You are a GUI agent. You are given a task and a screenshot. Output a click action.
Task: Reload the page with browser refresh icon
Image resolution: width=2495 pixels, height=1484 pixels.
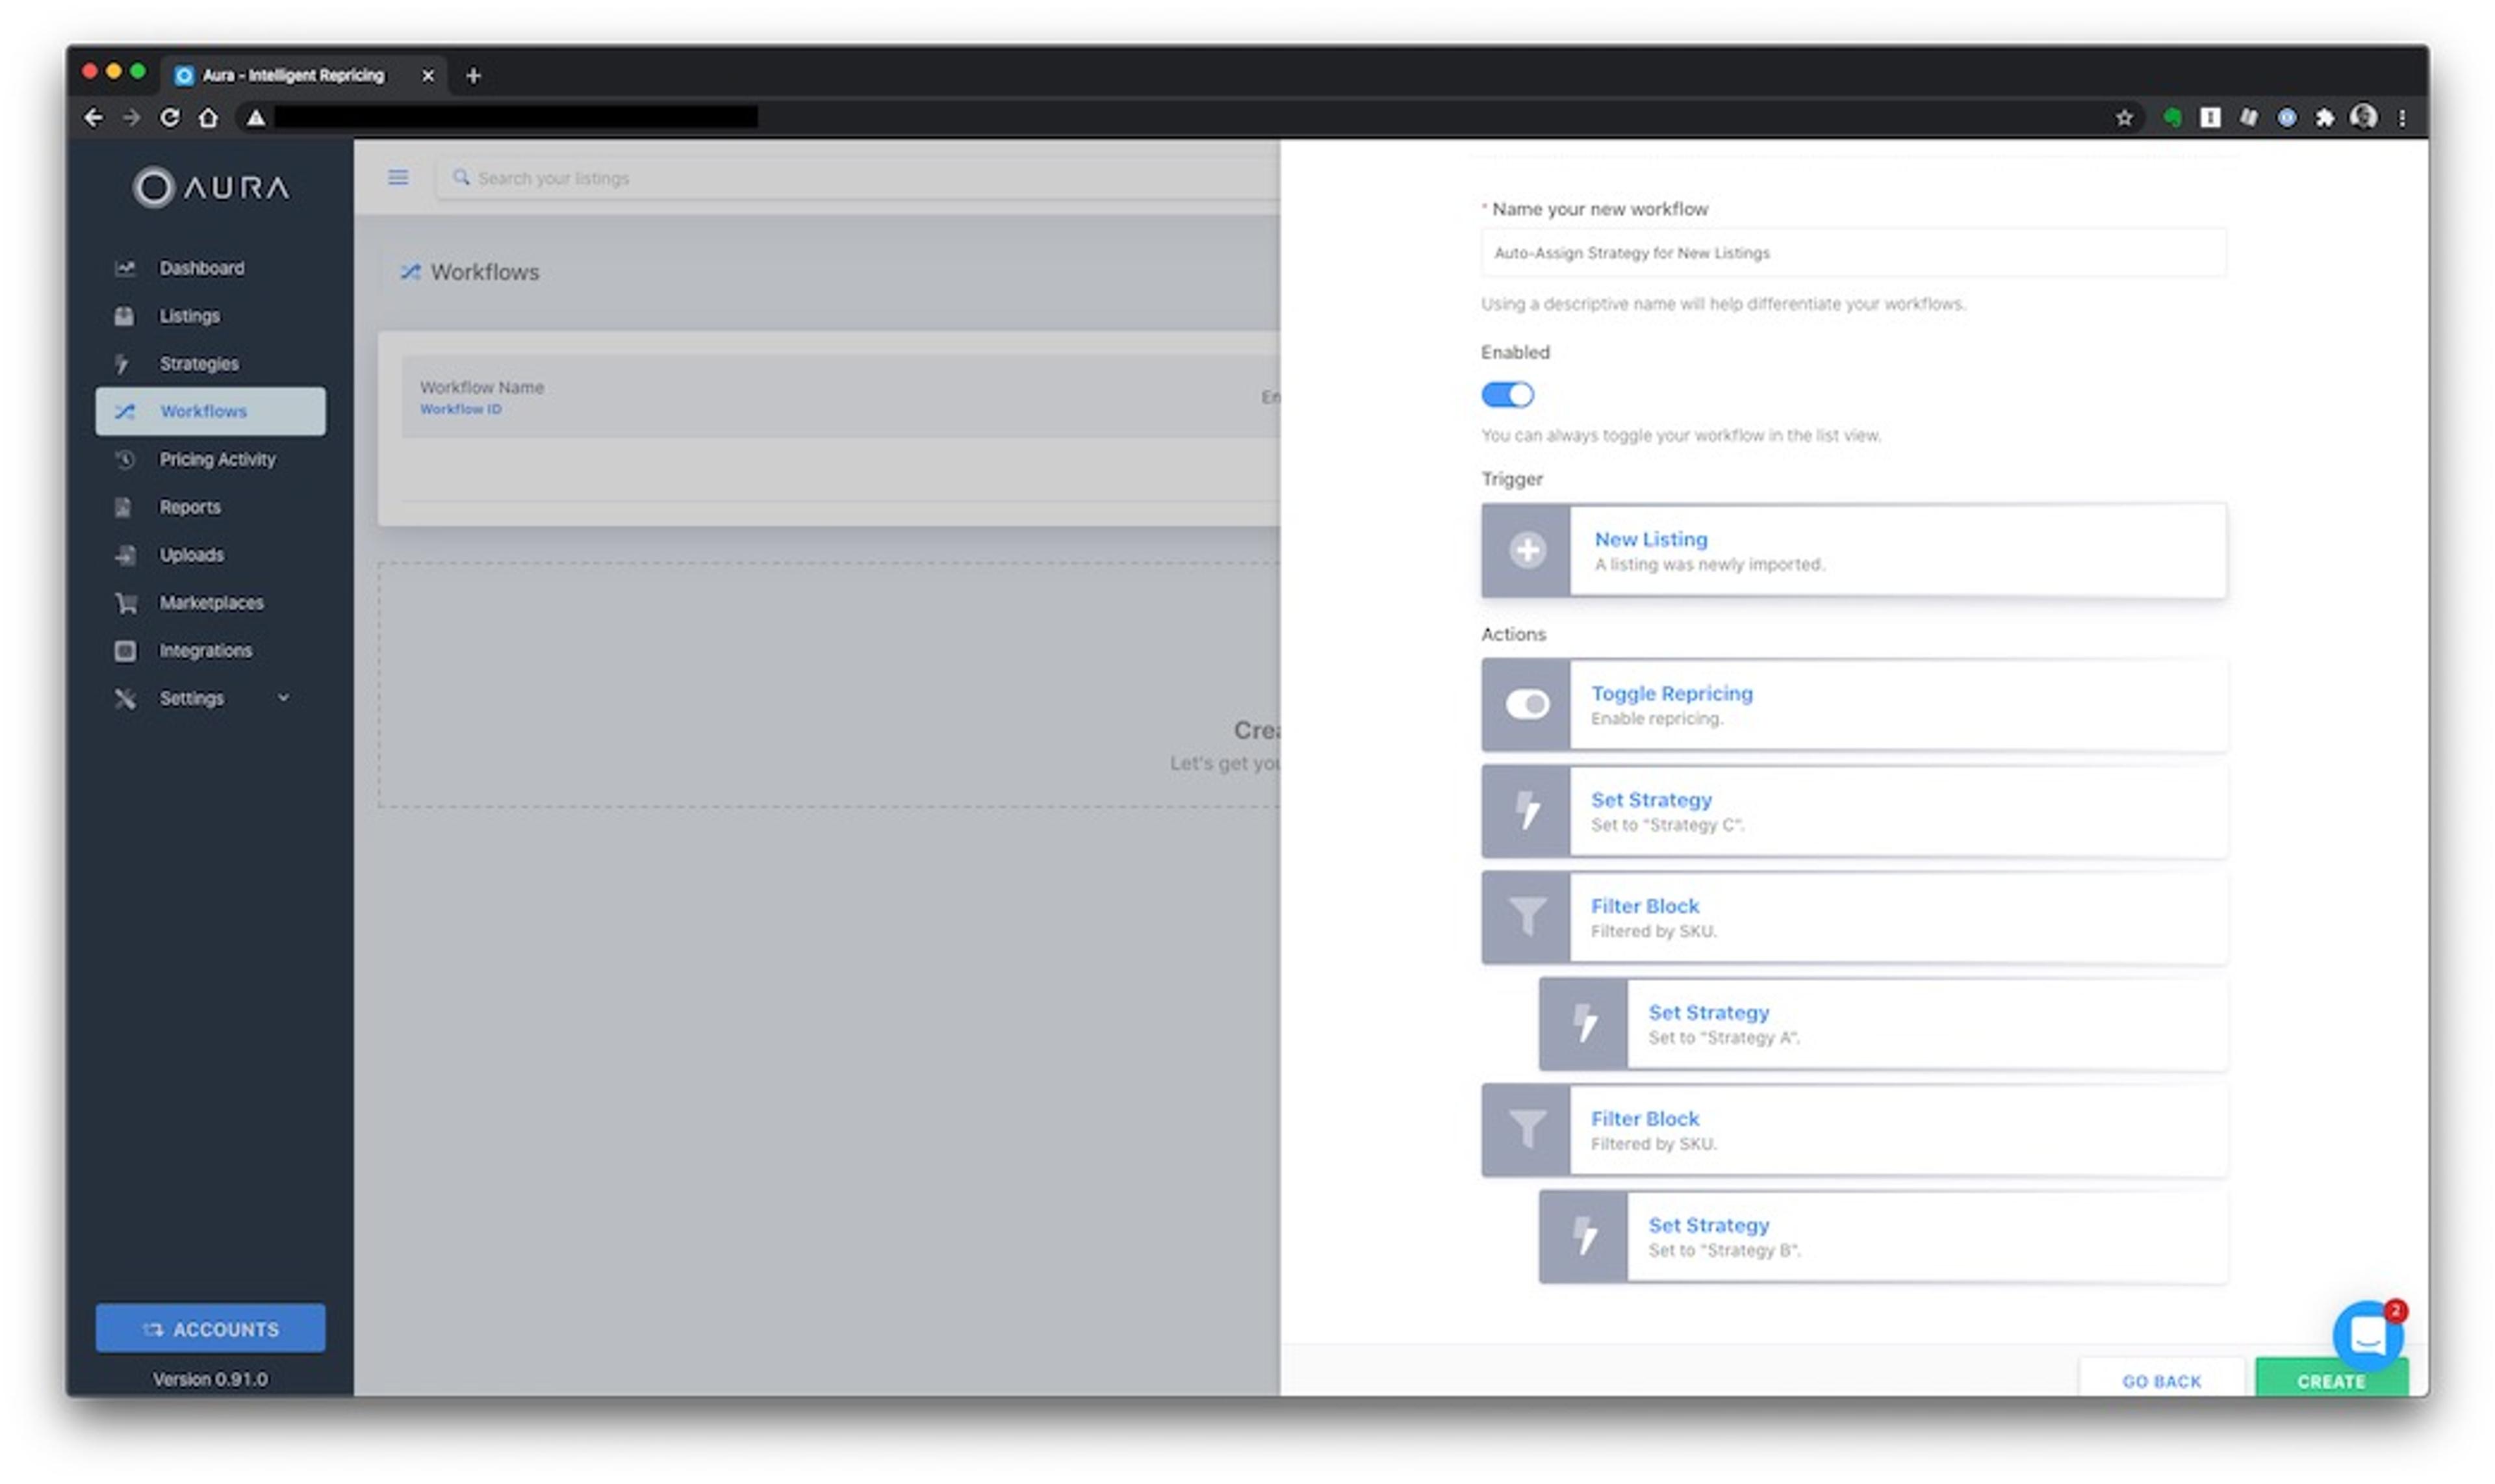170,118
